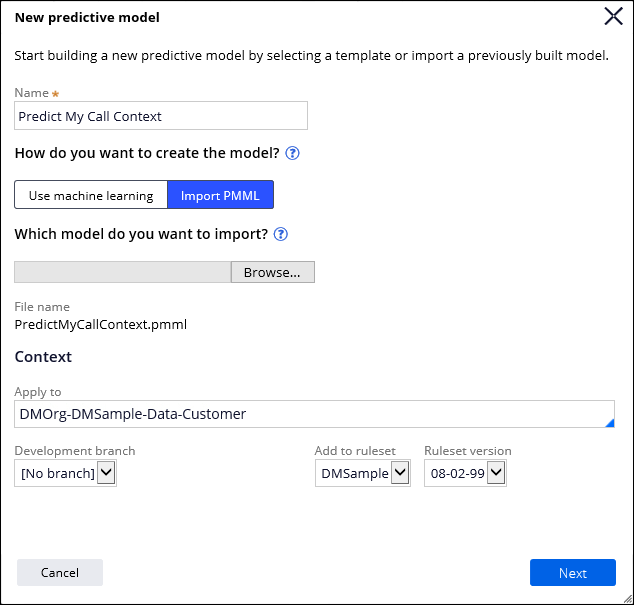
Task: Click the Apply to autocomplete corner arrow
Action: point(609,423)
